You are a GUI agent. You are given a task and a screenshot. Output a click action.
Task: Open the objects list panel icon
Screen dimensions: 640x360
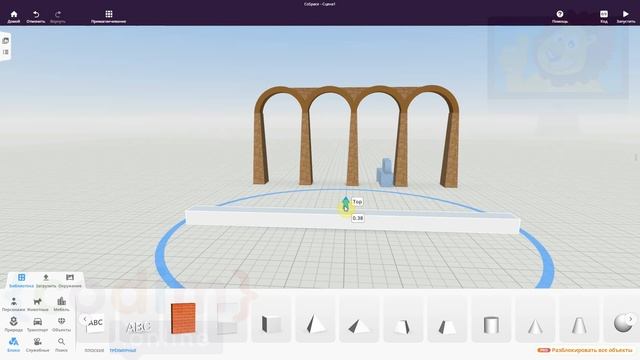6,52
